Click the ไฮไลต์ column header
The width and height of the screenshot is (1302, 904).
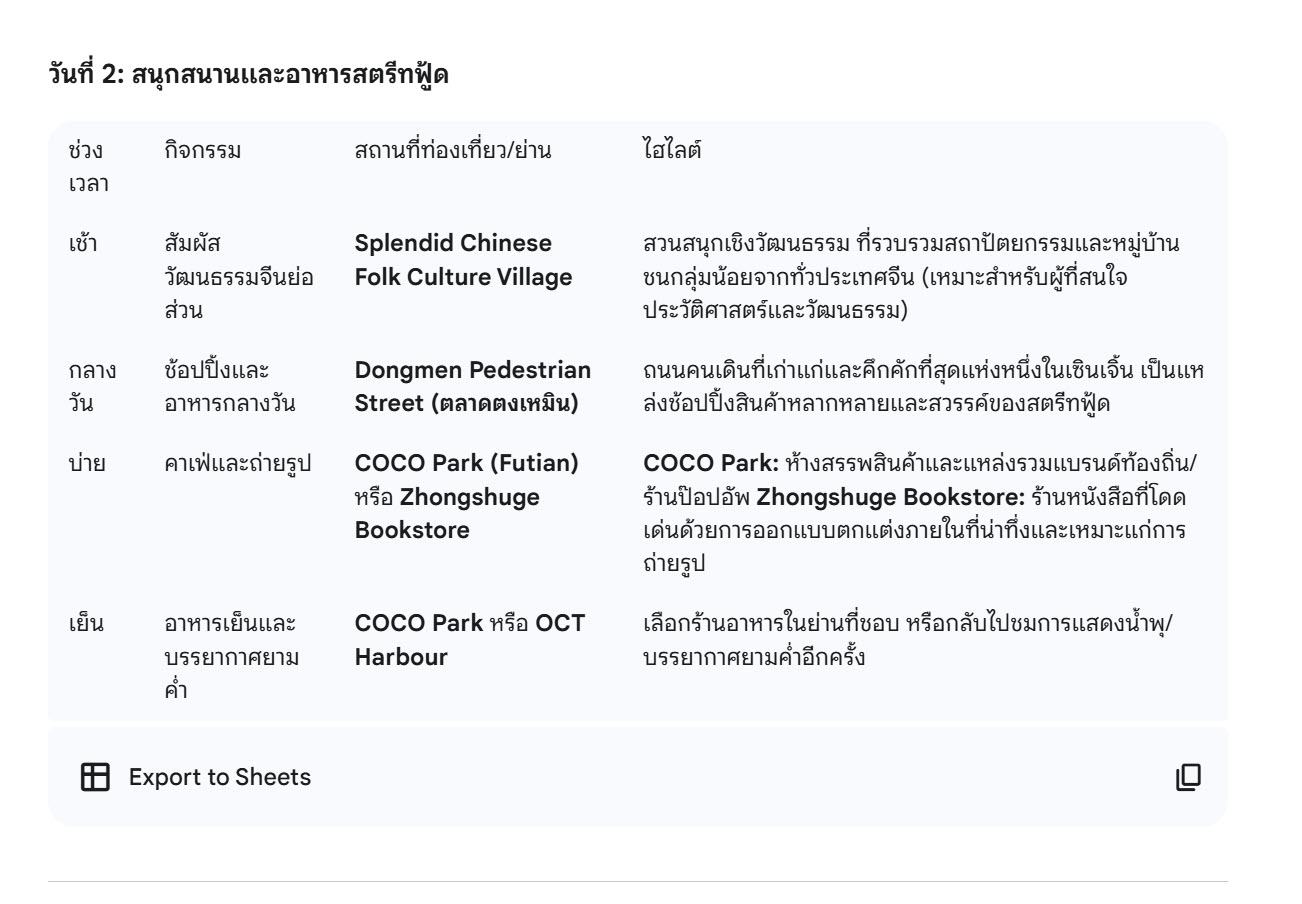674,152
